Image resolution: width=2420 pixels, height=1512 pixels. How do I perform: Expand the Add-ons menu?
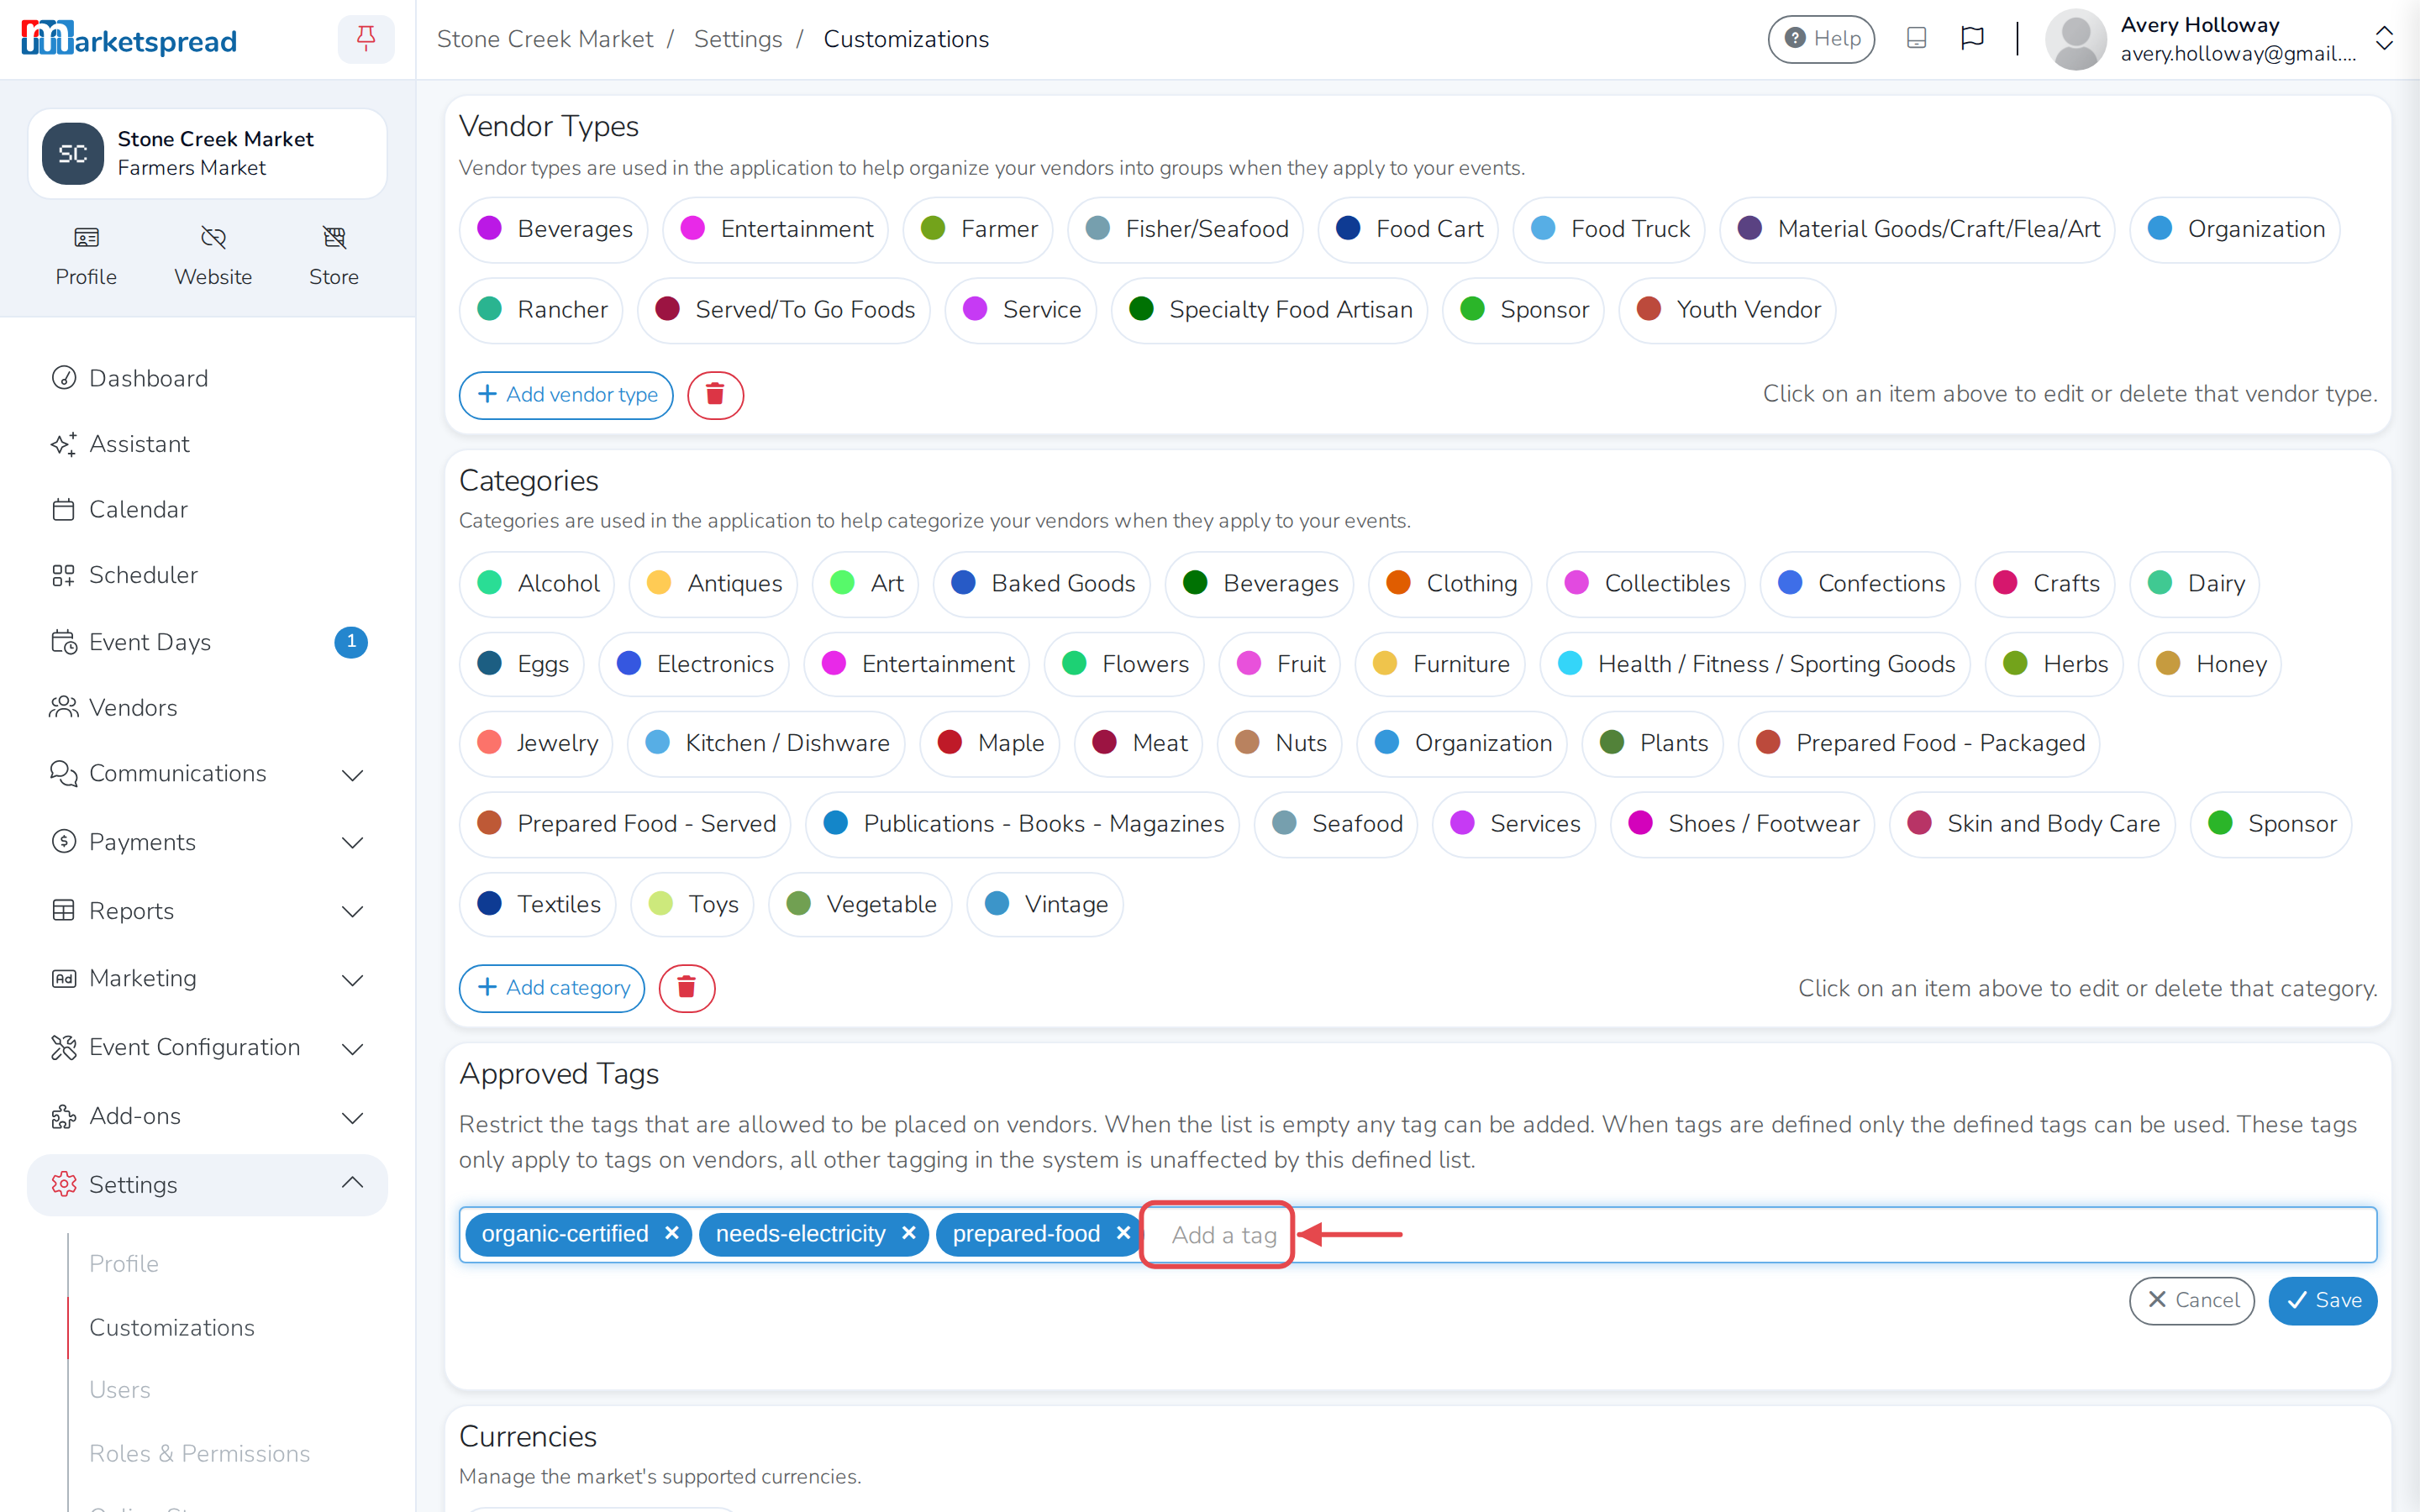(208, 1116)
